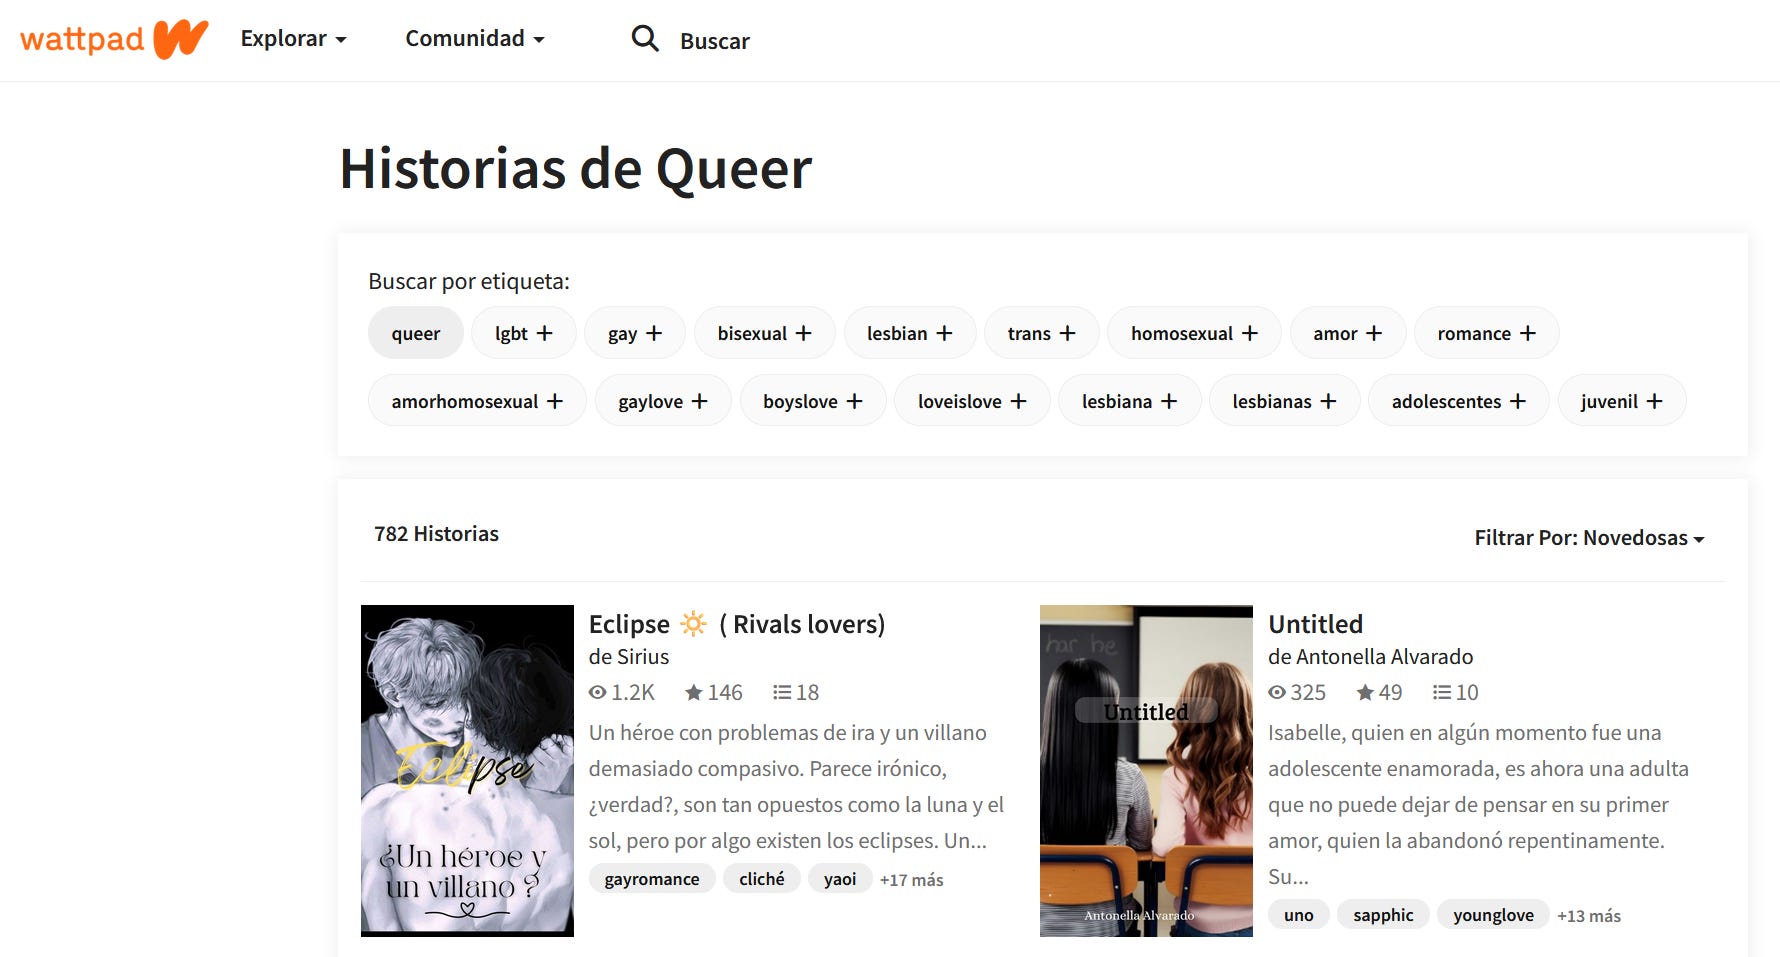This screenshot has height=957, width=1780.
Task: Add the lesbianas tag filter
Action: click(1284, 401)
